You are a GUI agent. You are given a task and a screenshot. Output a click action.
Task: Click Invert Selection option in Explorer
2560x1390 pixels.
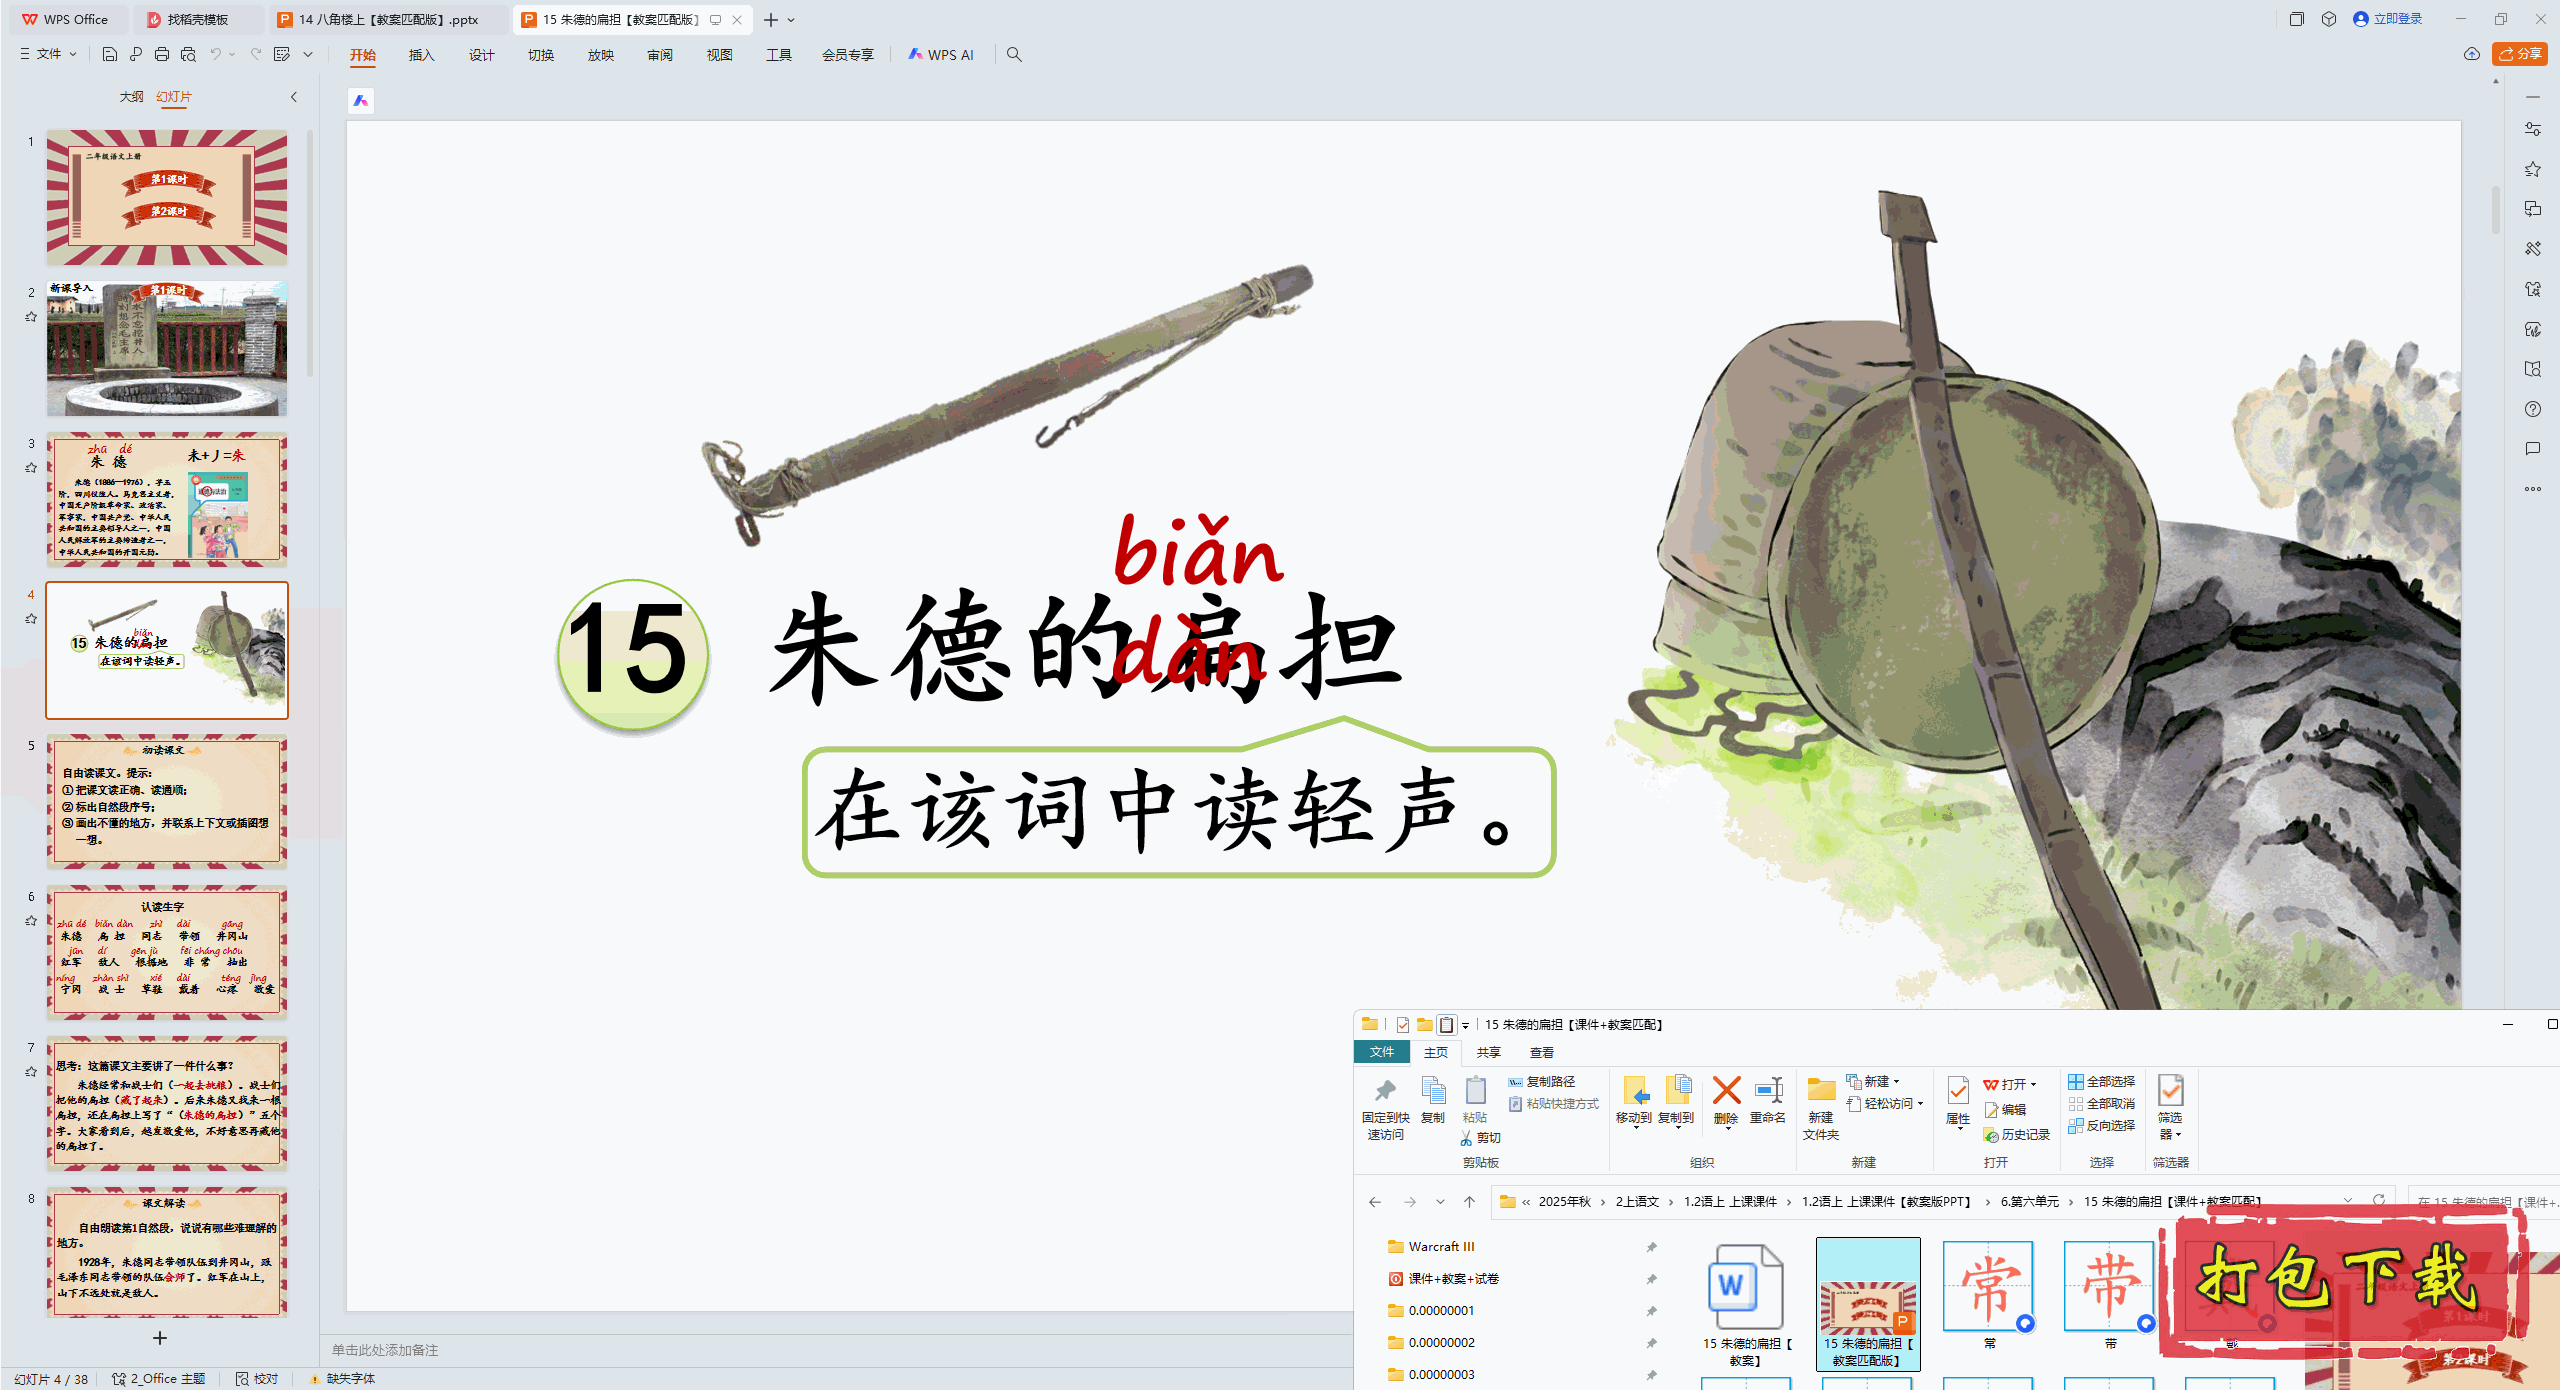click(x=2101, y=1125)
